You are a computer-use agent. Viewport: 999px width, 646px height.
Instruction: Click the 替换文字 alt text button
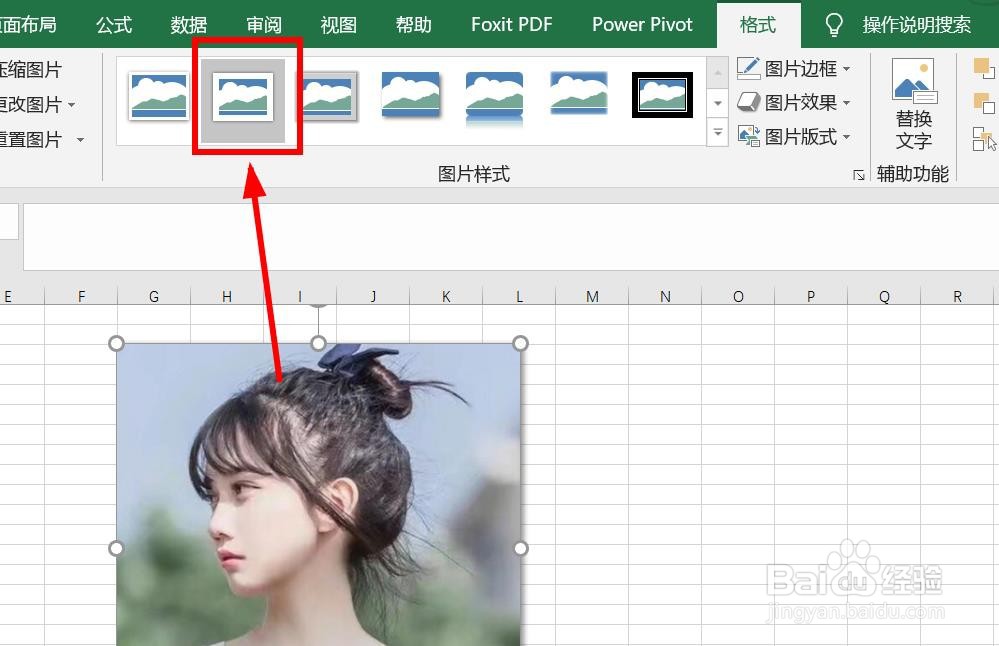click(914, 105)
